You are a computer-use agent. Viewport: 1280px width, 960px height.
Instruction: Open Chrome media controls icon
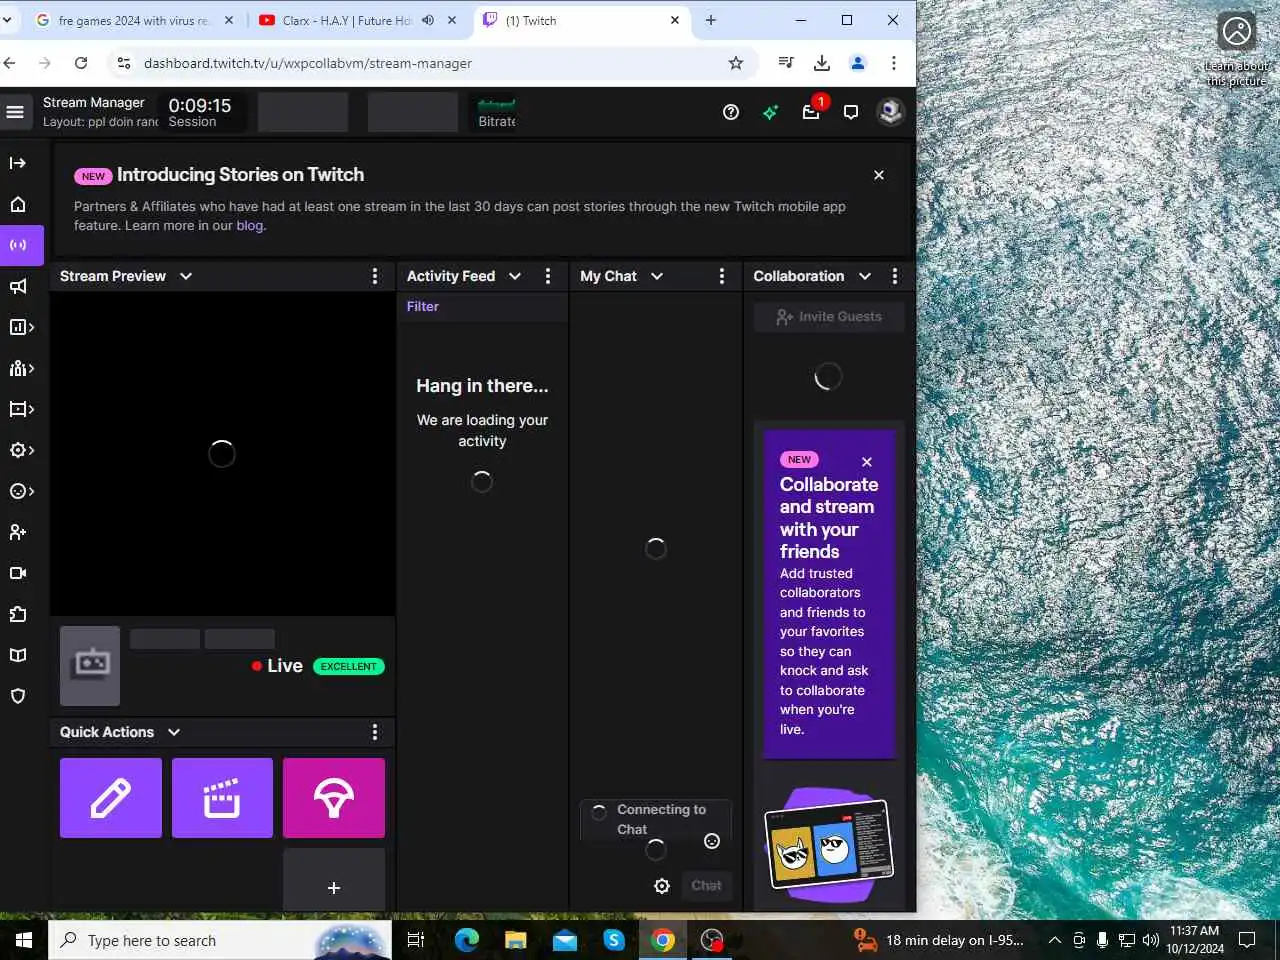pyautogui.click(x=786, y=63)
